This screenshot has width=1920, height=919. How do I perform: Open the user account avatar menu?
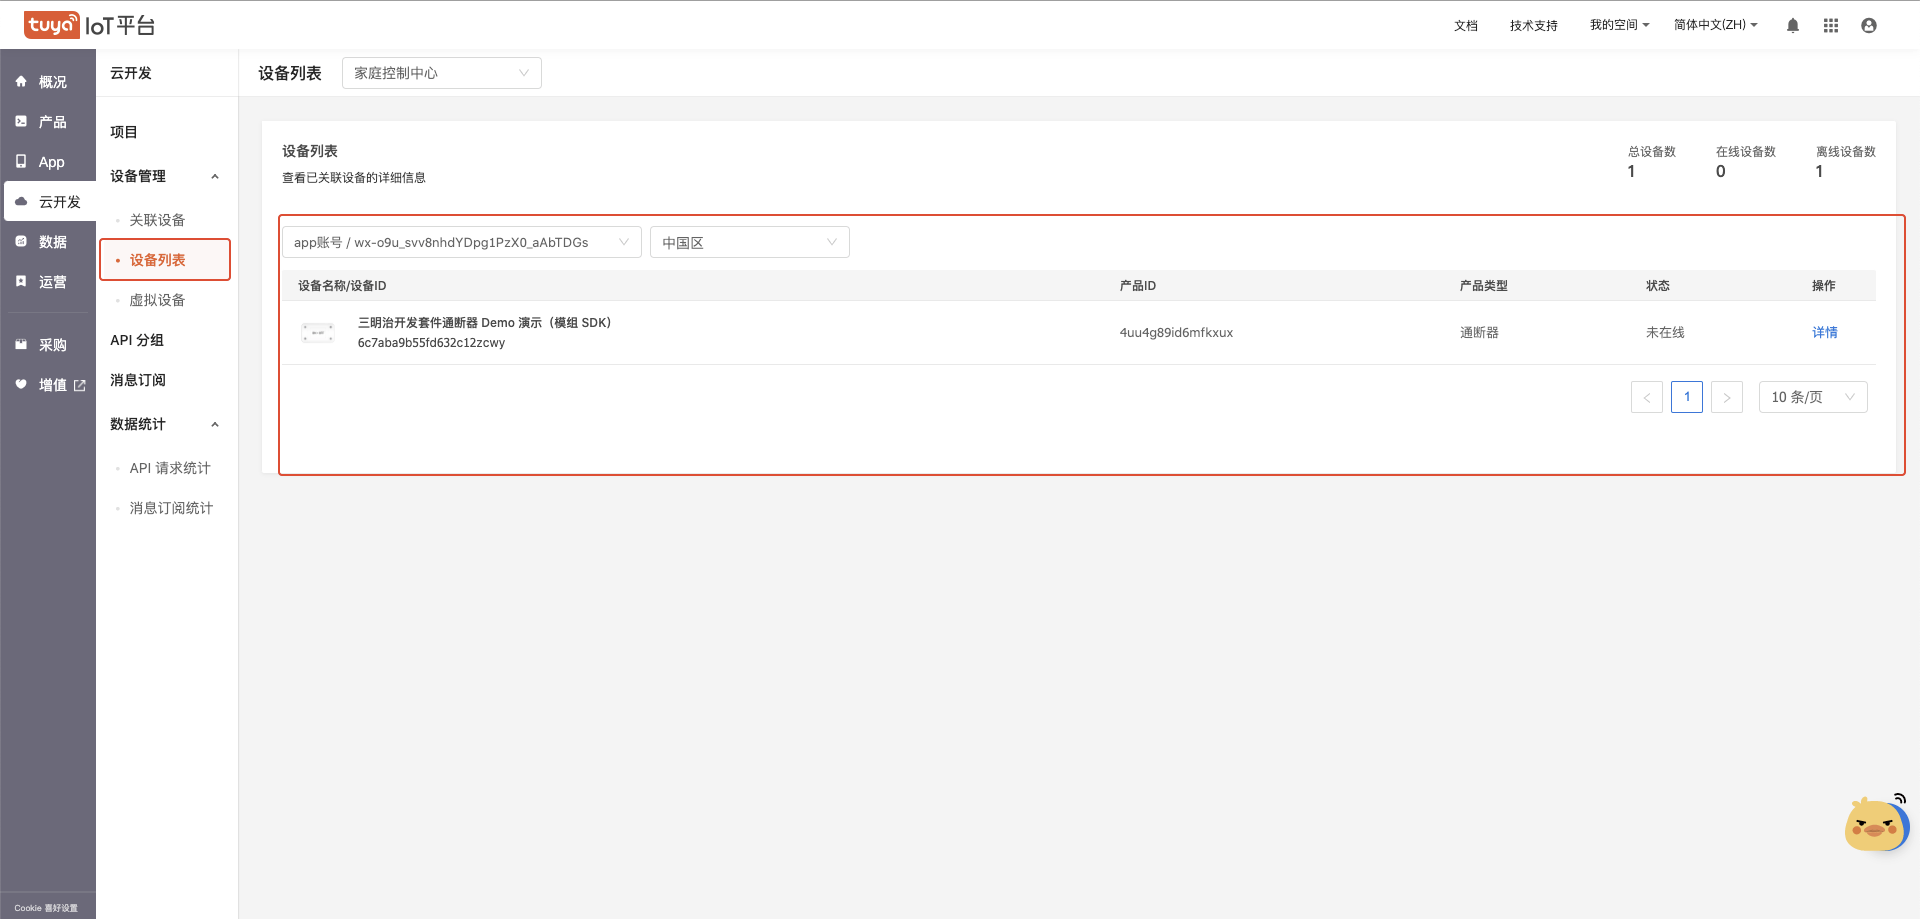(x=1869, y=26)
